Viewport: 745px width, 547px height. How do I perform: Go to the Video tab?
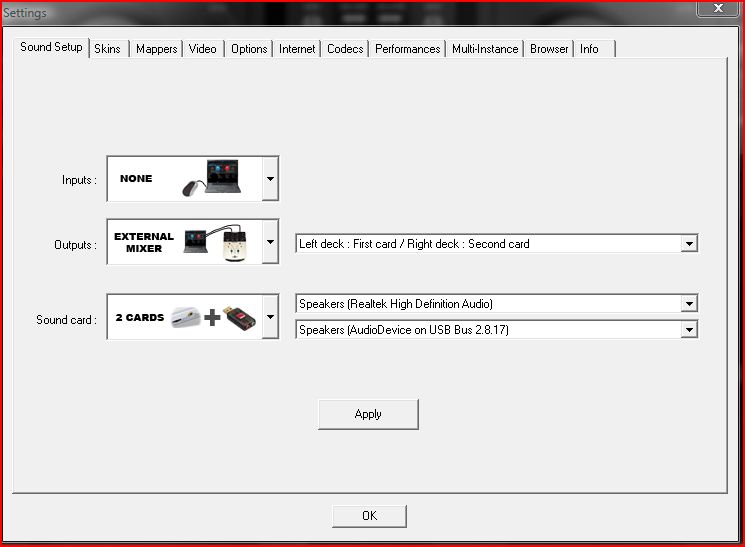click(x=202, y=49)
